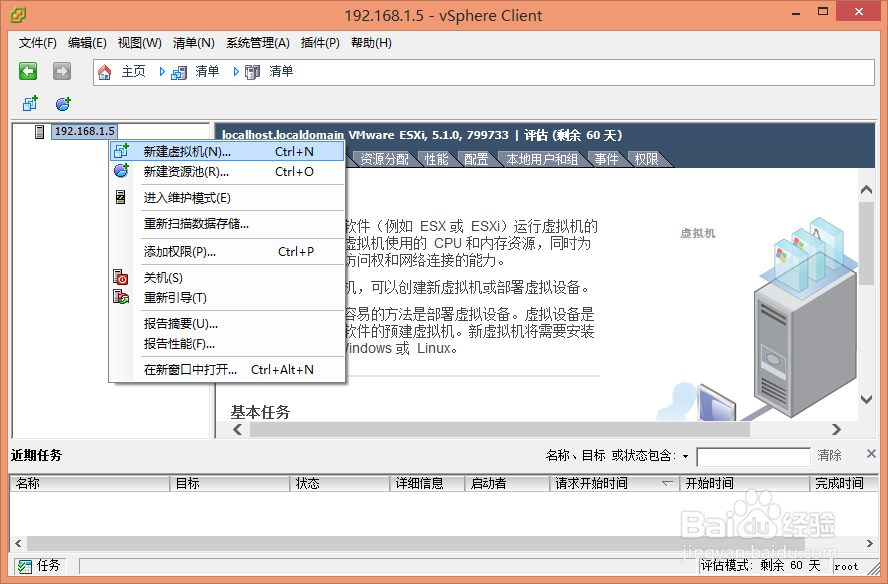
Task: Click the icon next to 新建虚拟机 menu entry
Action: [x=121, y=151]
